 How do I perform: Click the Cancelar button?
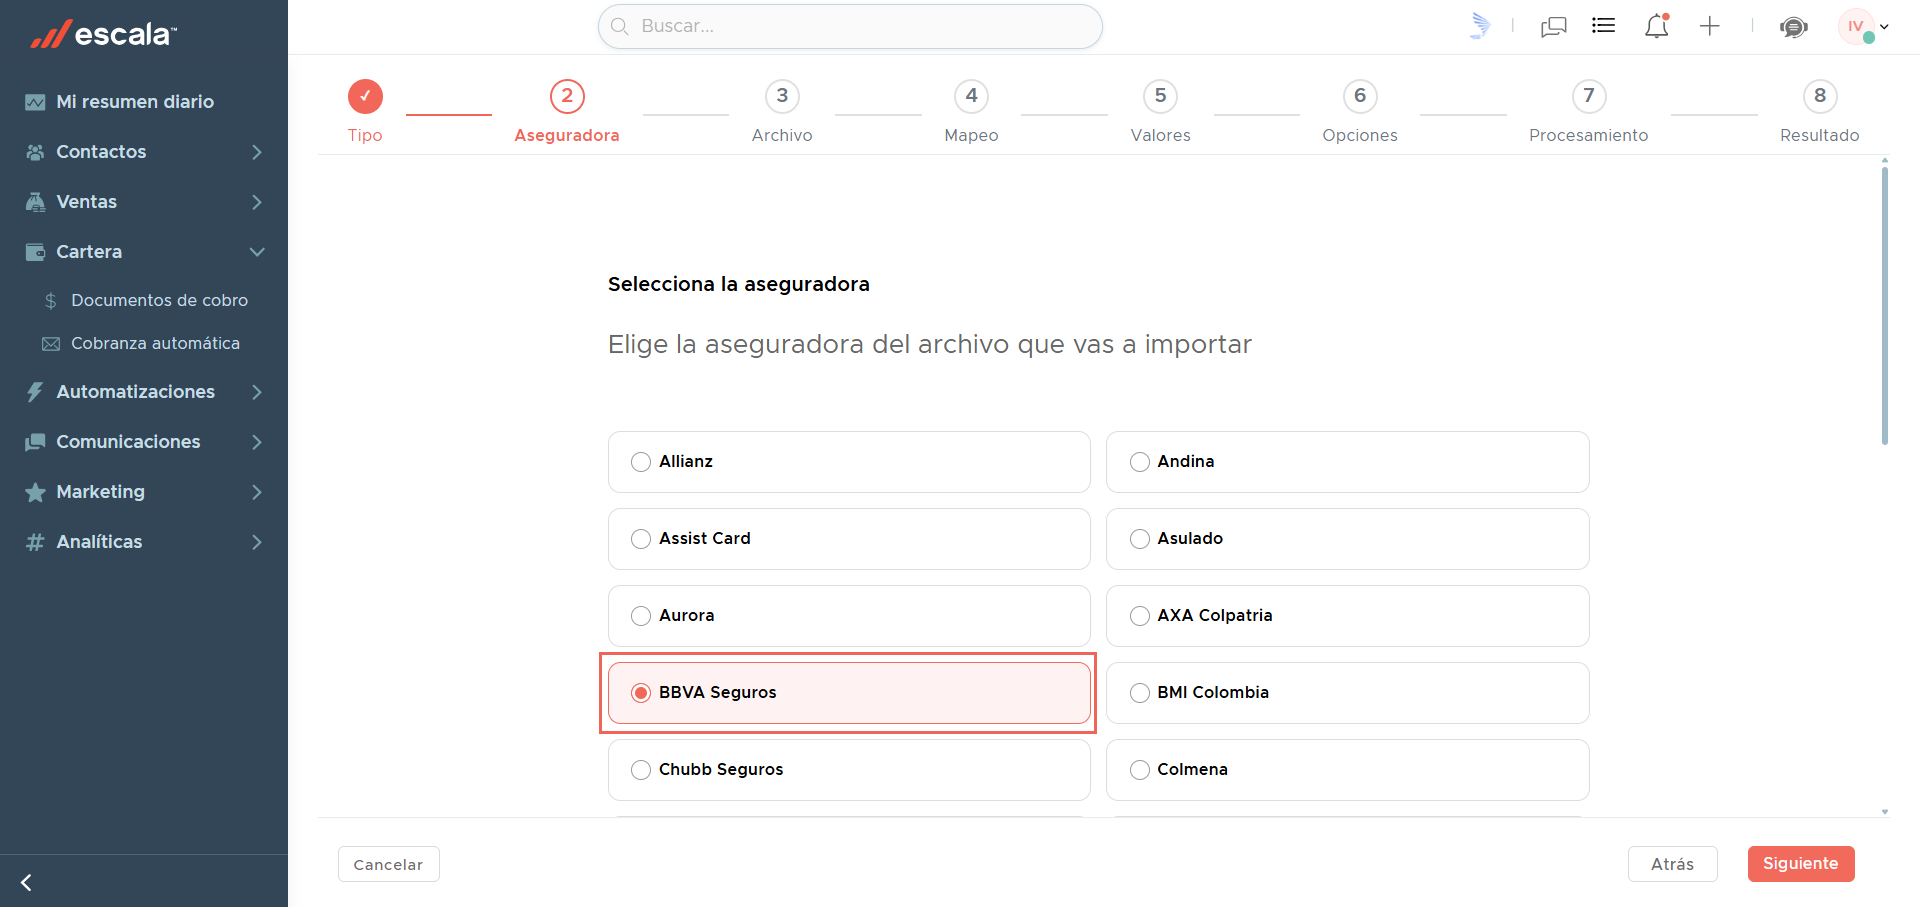(x=388, y=864)
